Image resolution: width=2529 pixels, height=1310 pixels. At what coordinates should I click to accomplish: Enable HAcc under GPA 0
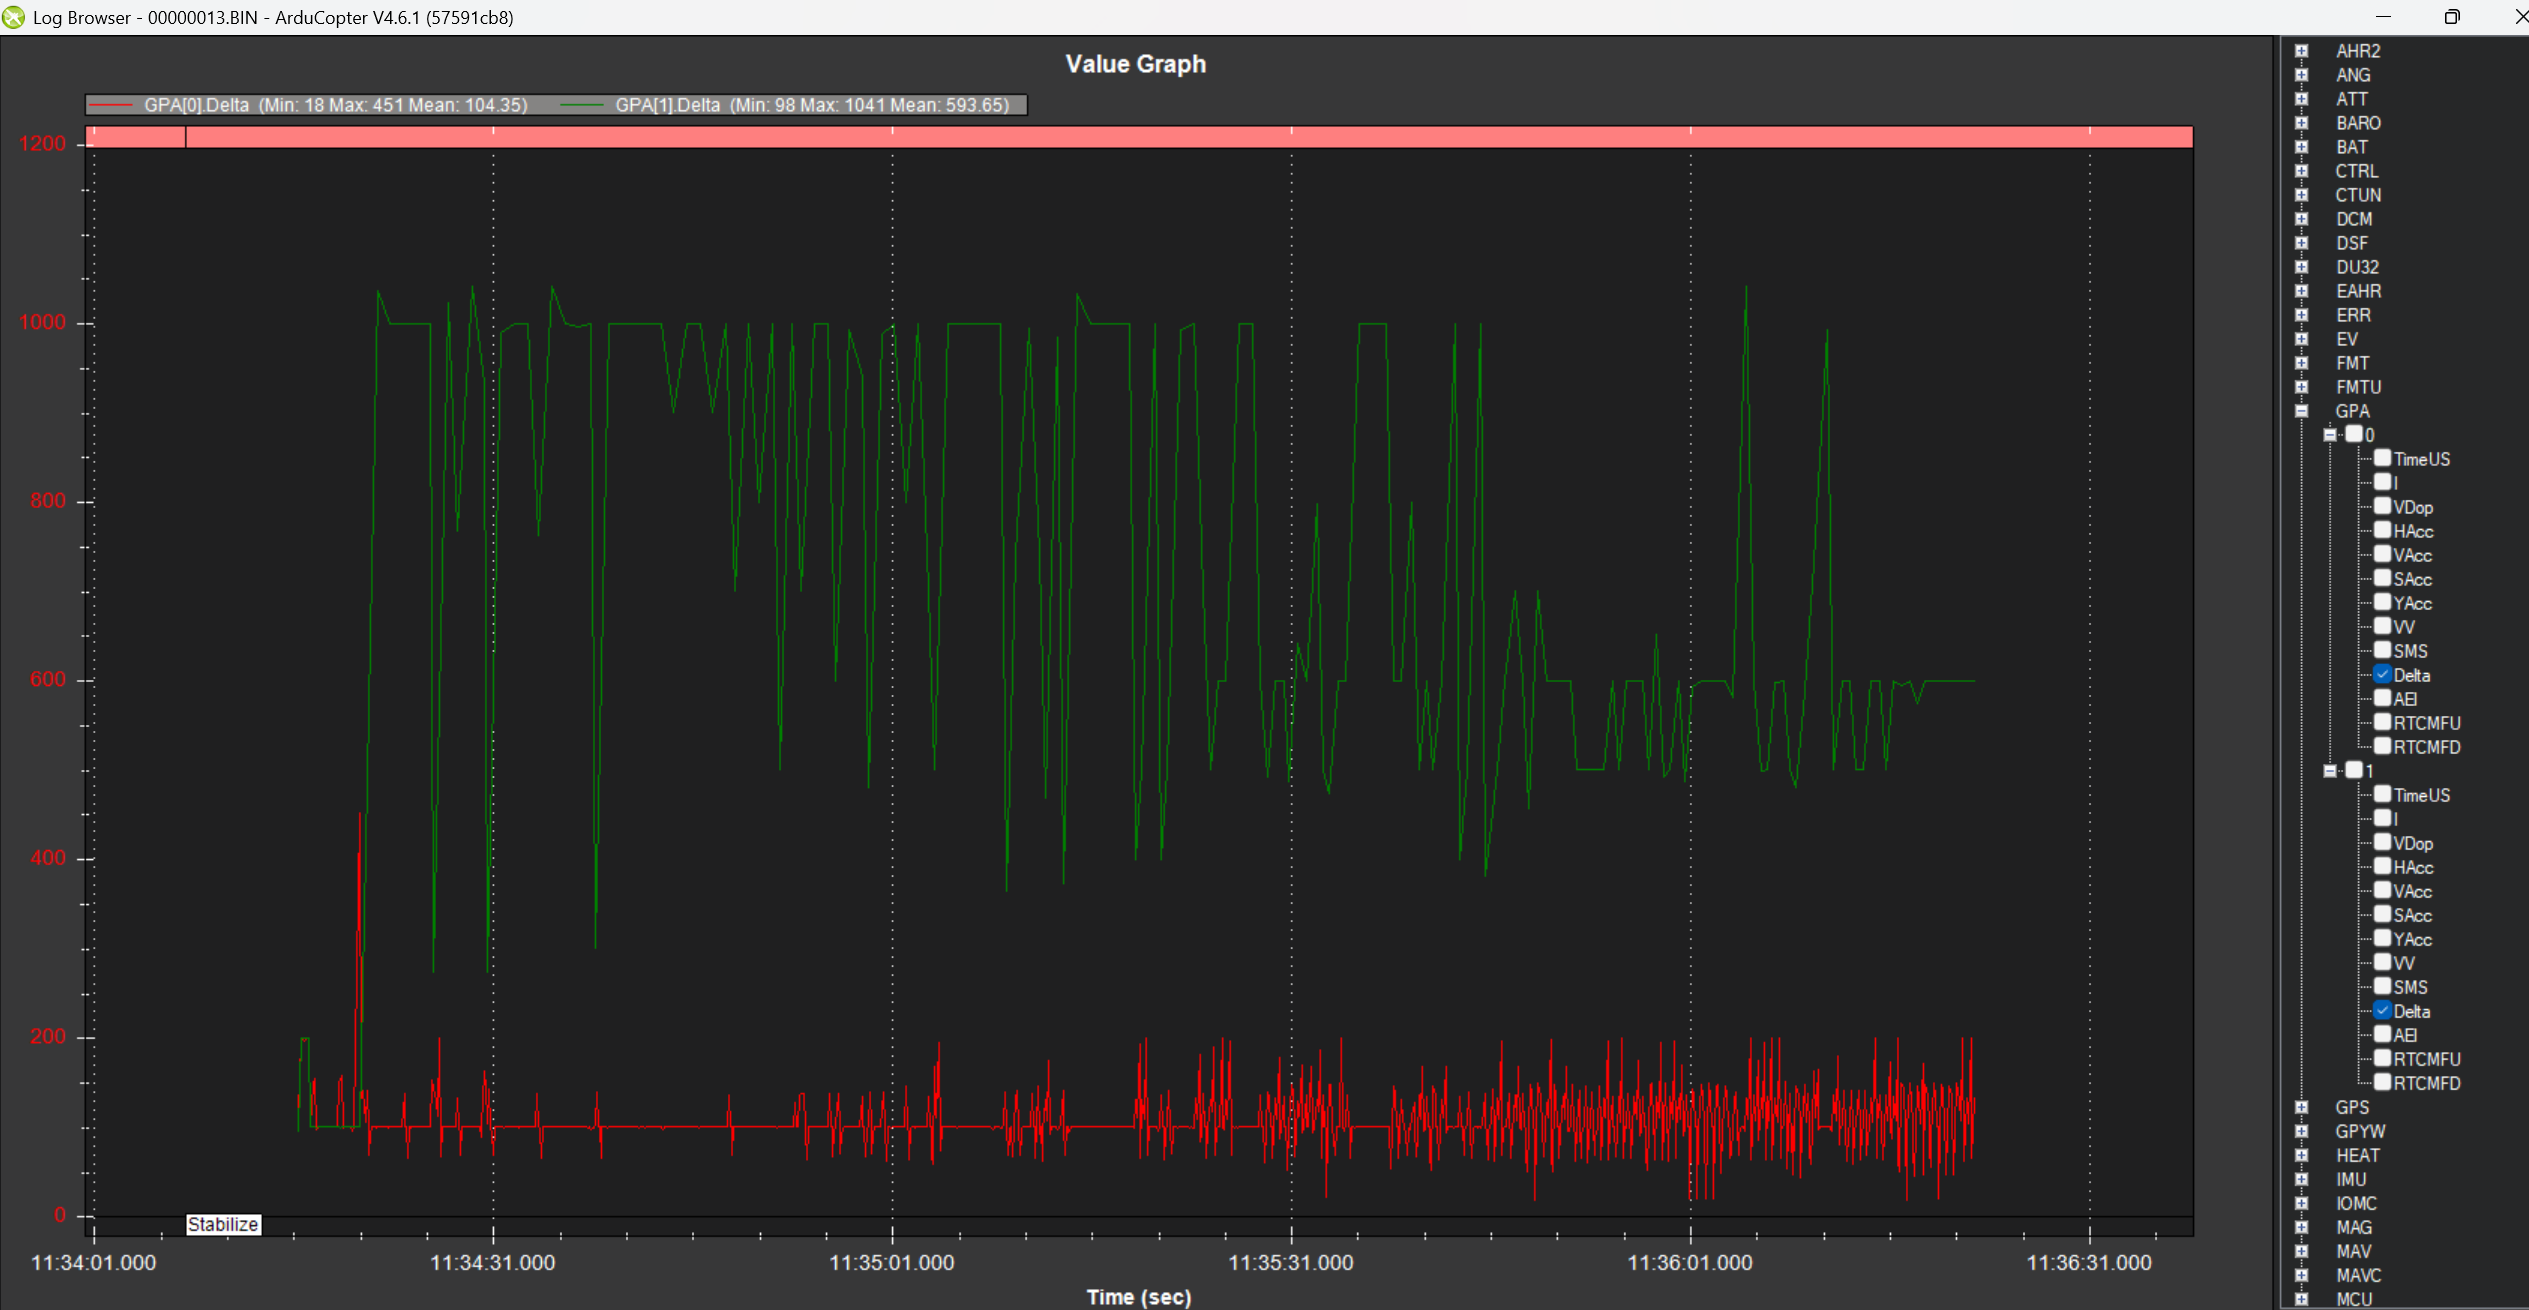click(2384, 531)
